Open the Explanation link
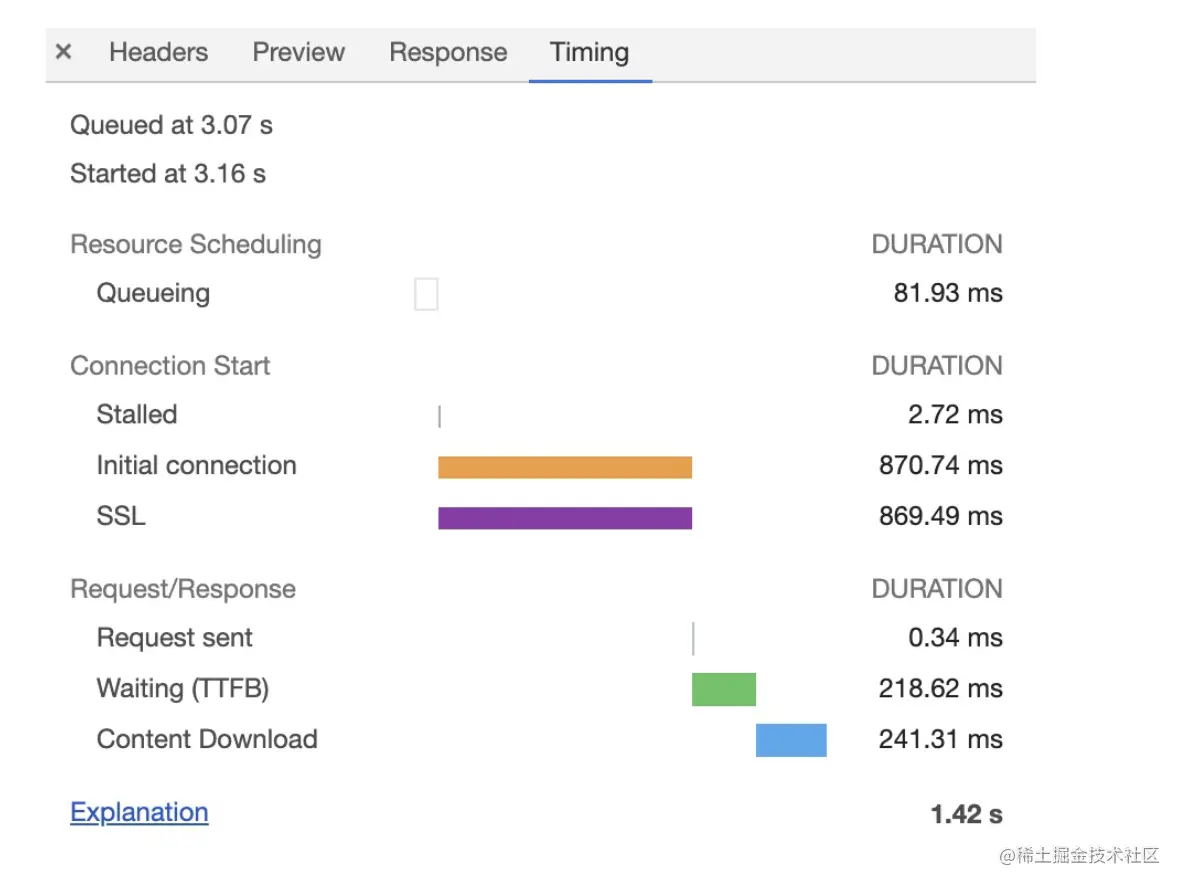This screenshot has height=890, width=1184. point(139,812)
